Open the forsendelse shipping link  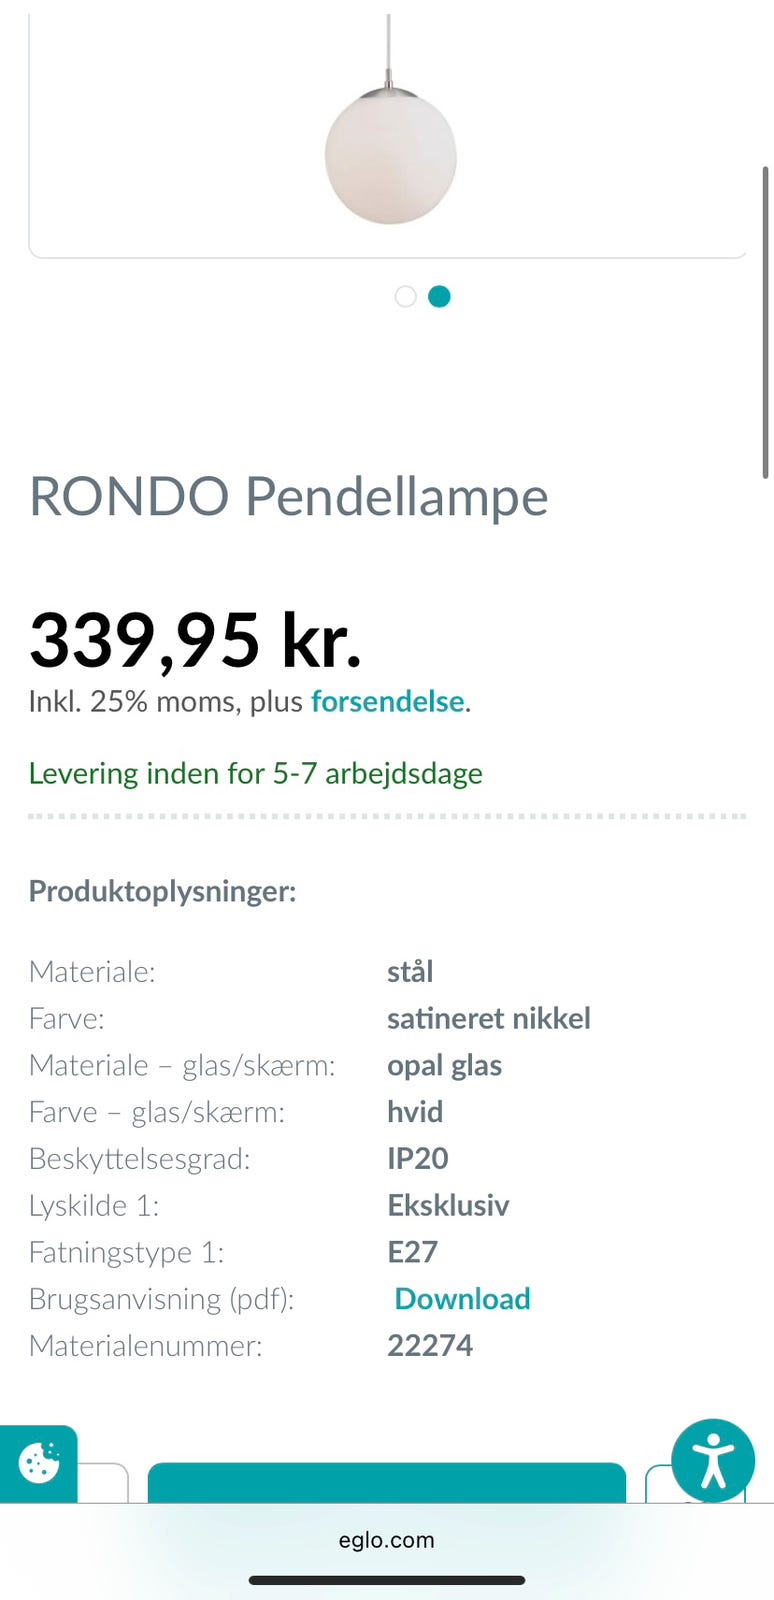click(387, 701)
